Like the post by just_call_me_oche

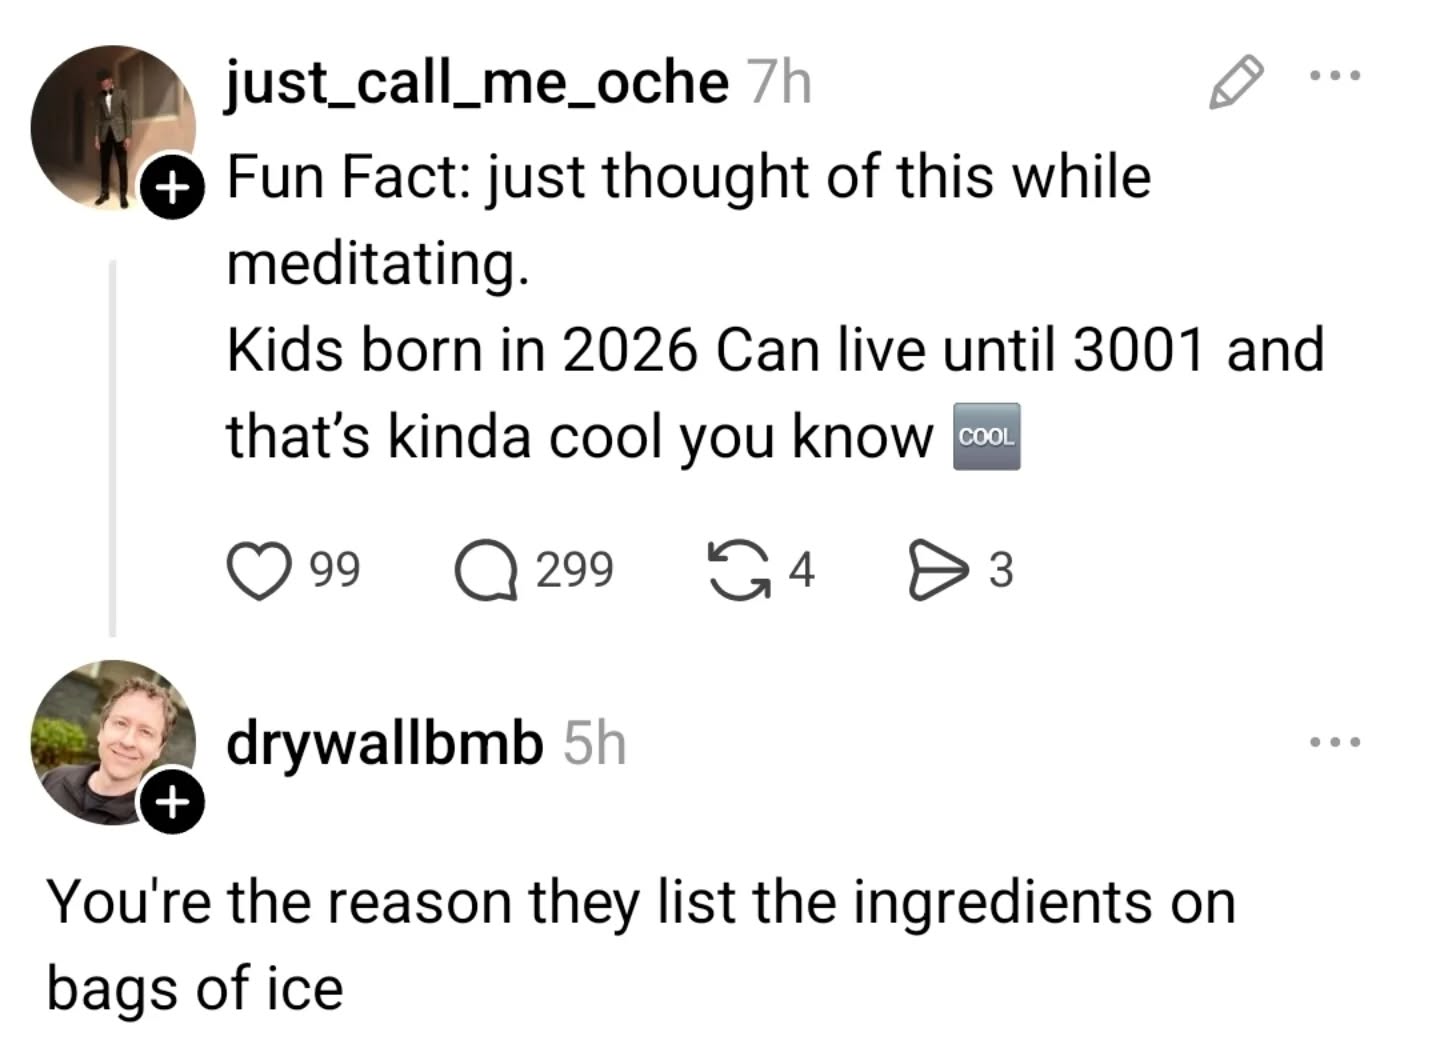tap(260, 570)
